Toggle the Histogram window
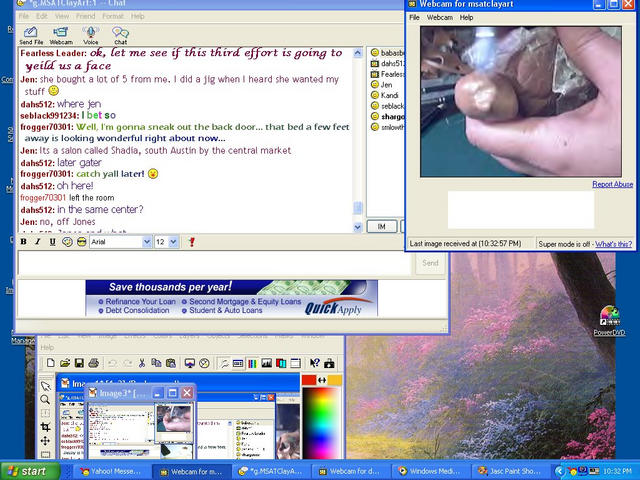The height and width of the screenshot is (480, 640). [267, 363]
